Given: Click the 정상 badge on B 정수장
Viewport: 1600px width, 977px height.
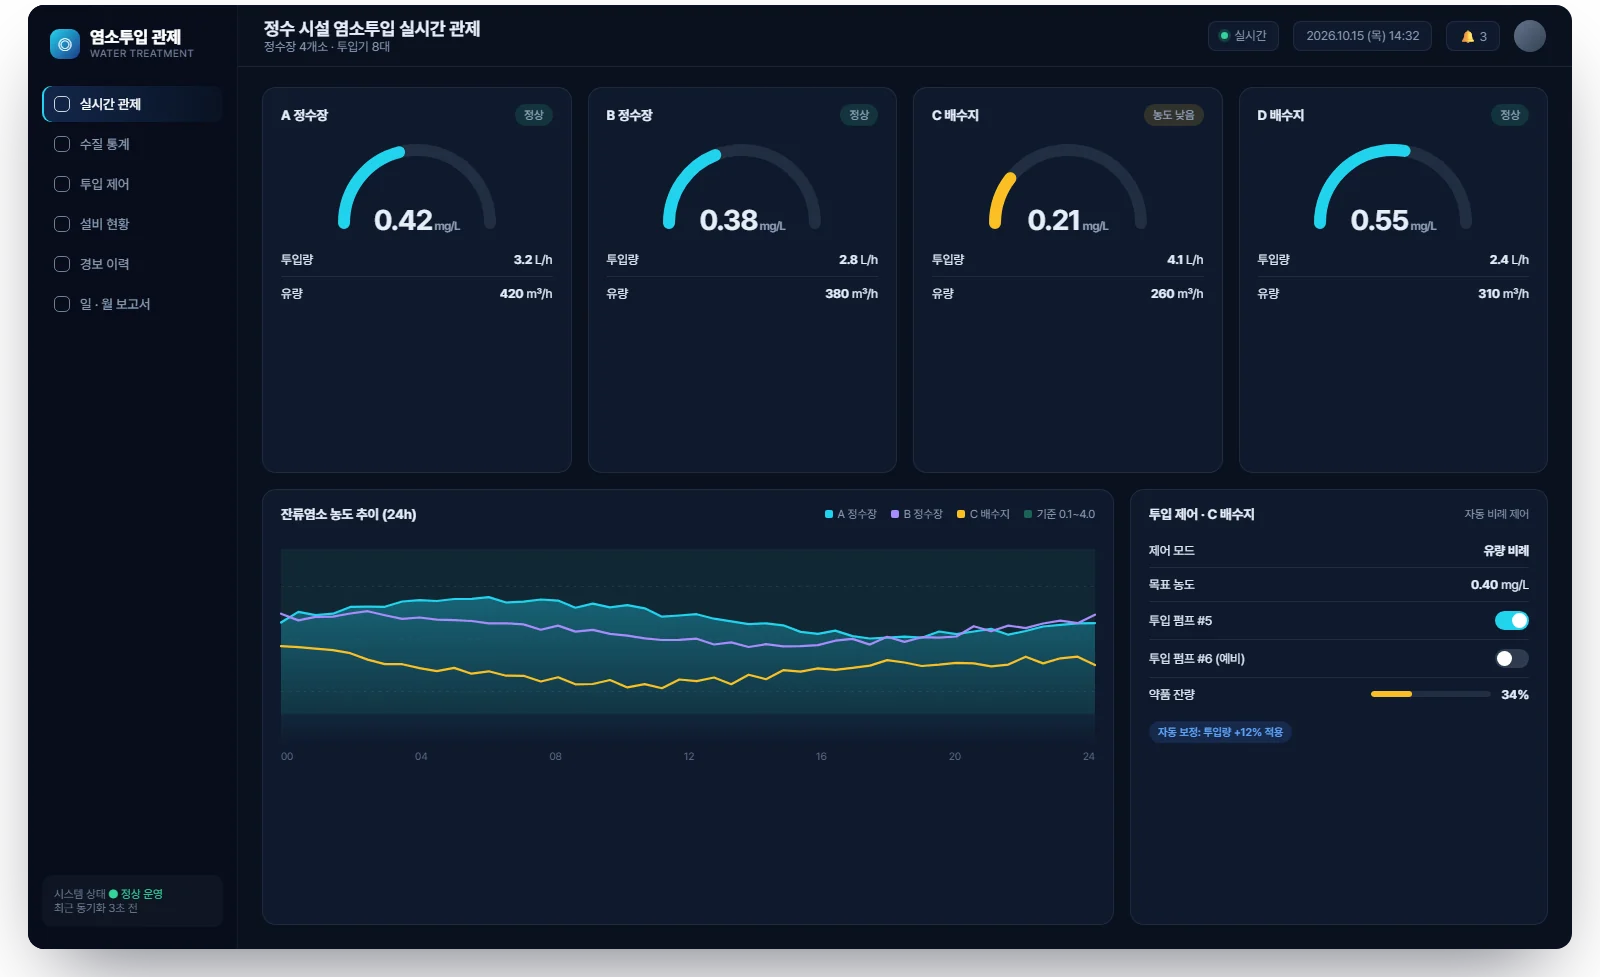Looking at the screenshot, I should click(859, 115).
